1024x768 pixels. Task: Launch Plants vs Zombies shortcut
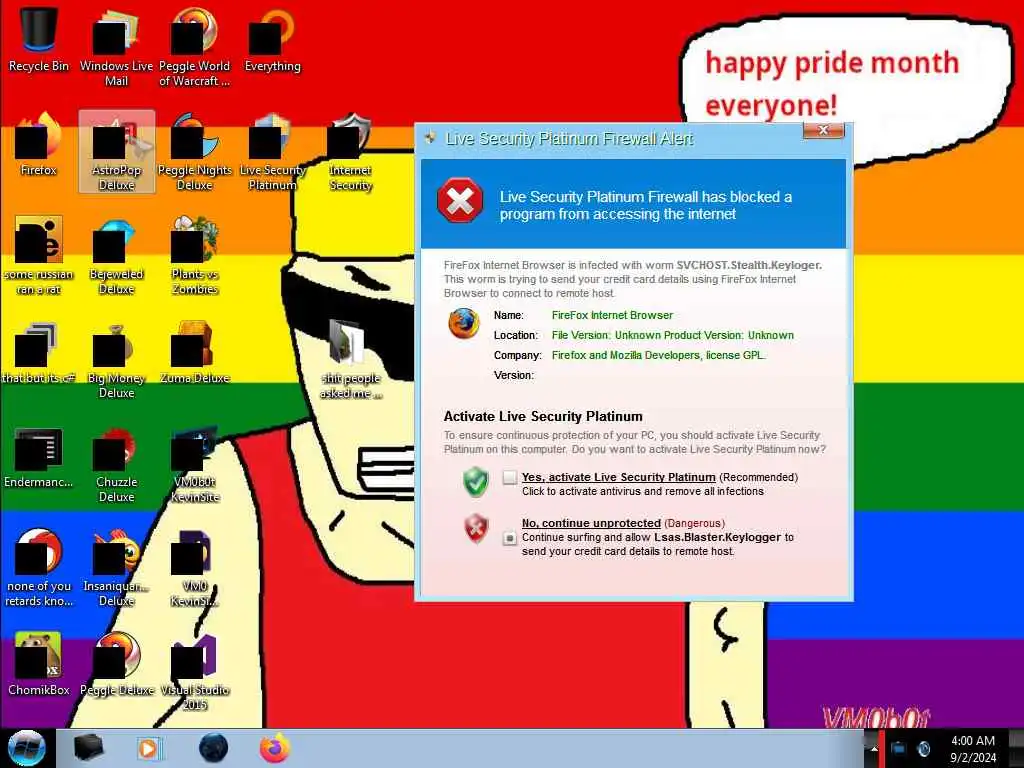tap(194, 256)
